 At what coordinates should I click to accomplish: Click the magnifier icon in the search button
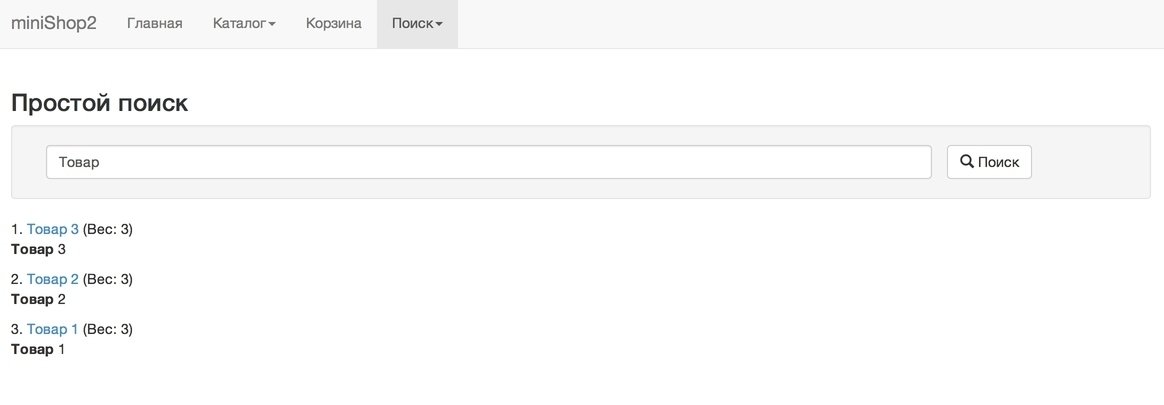click(967, 161)
